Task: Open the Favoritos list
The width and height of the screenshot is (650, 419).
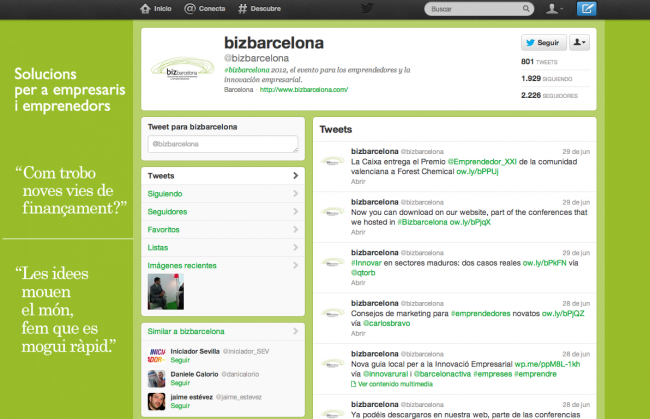Action: (223, 230)
